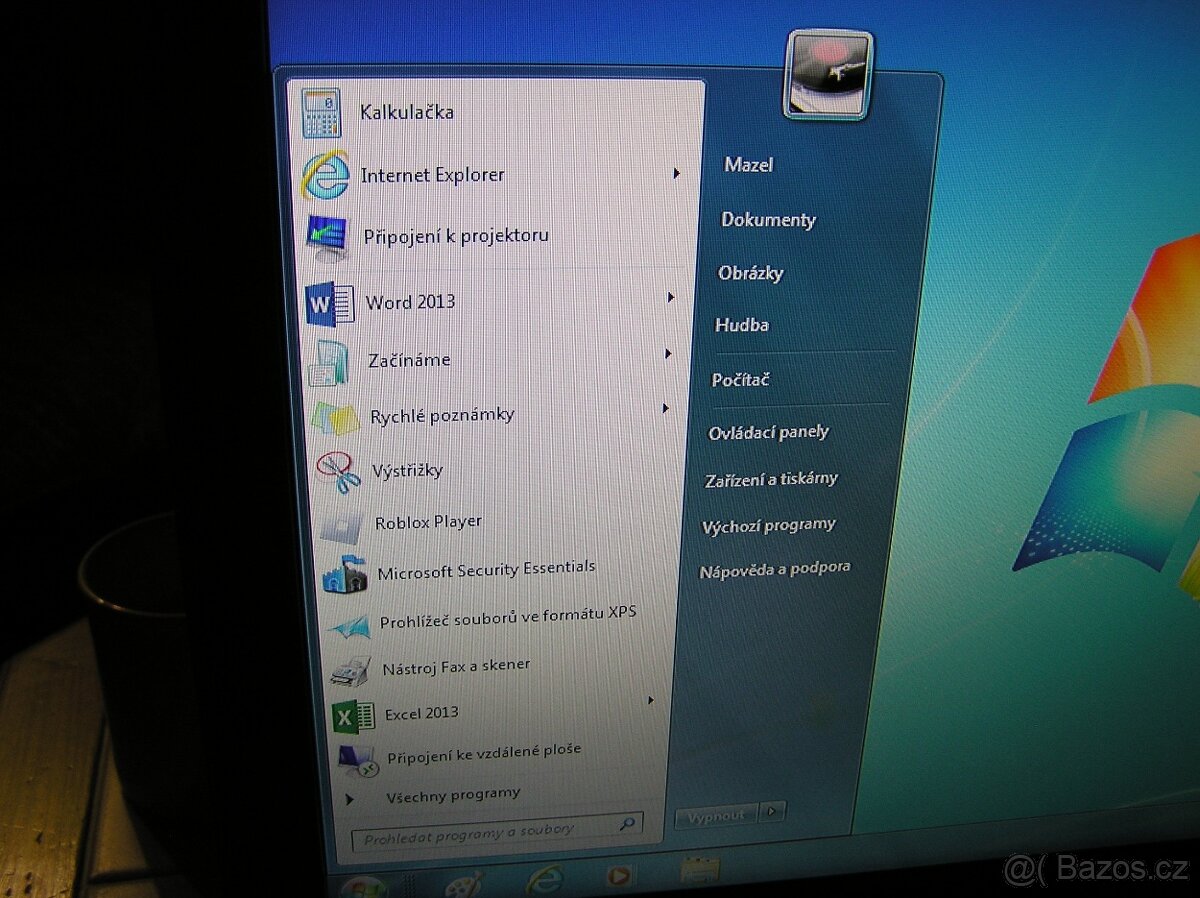Click the user account picture thumbnail
This screenshot has height=898, width=1200.
coord(828,75)
